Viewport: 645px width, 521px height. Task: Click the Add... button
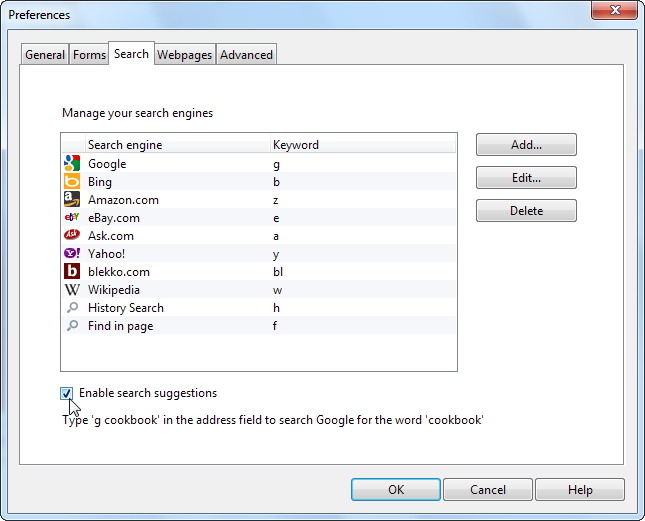pos(526,145)
